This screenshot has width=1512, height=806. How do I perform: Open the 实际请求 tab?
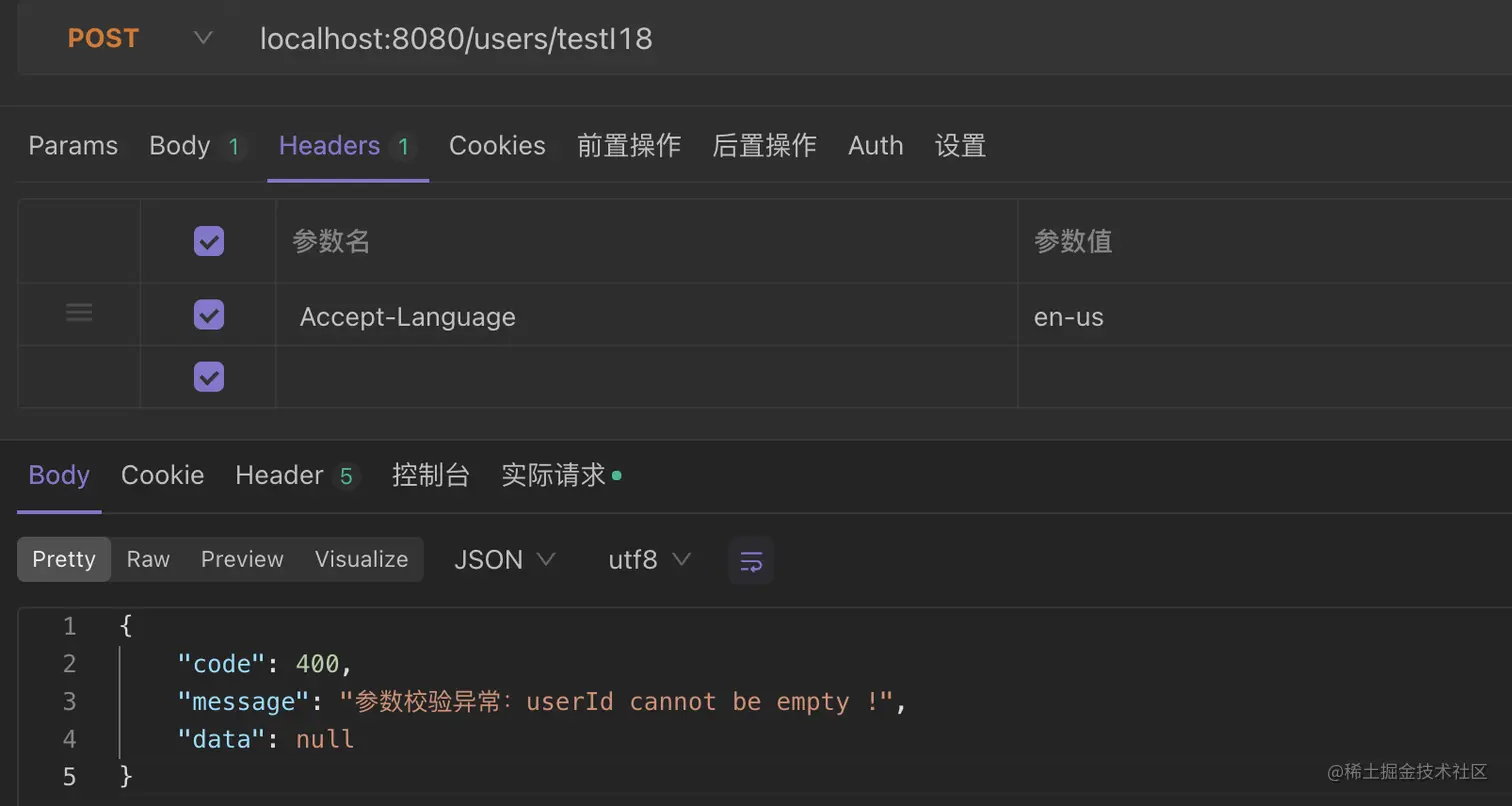point(561,475)
